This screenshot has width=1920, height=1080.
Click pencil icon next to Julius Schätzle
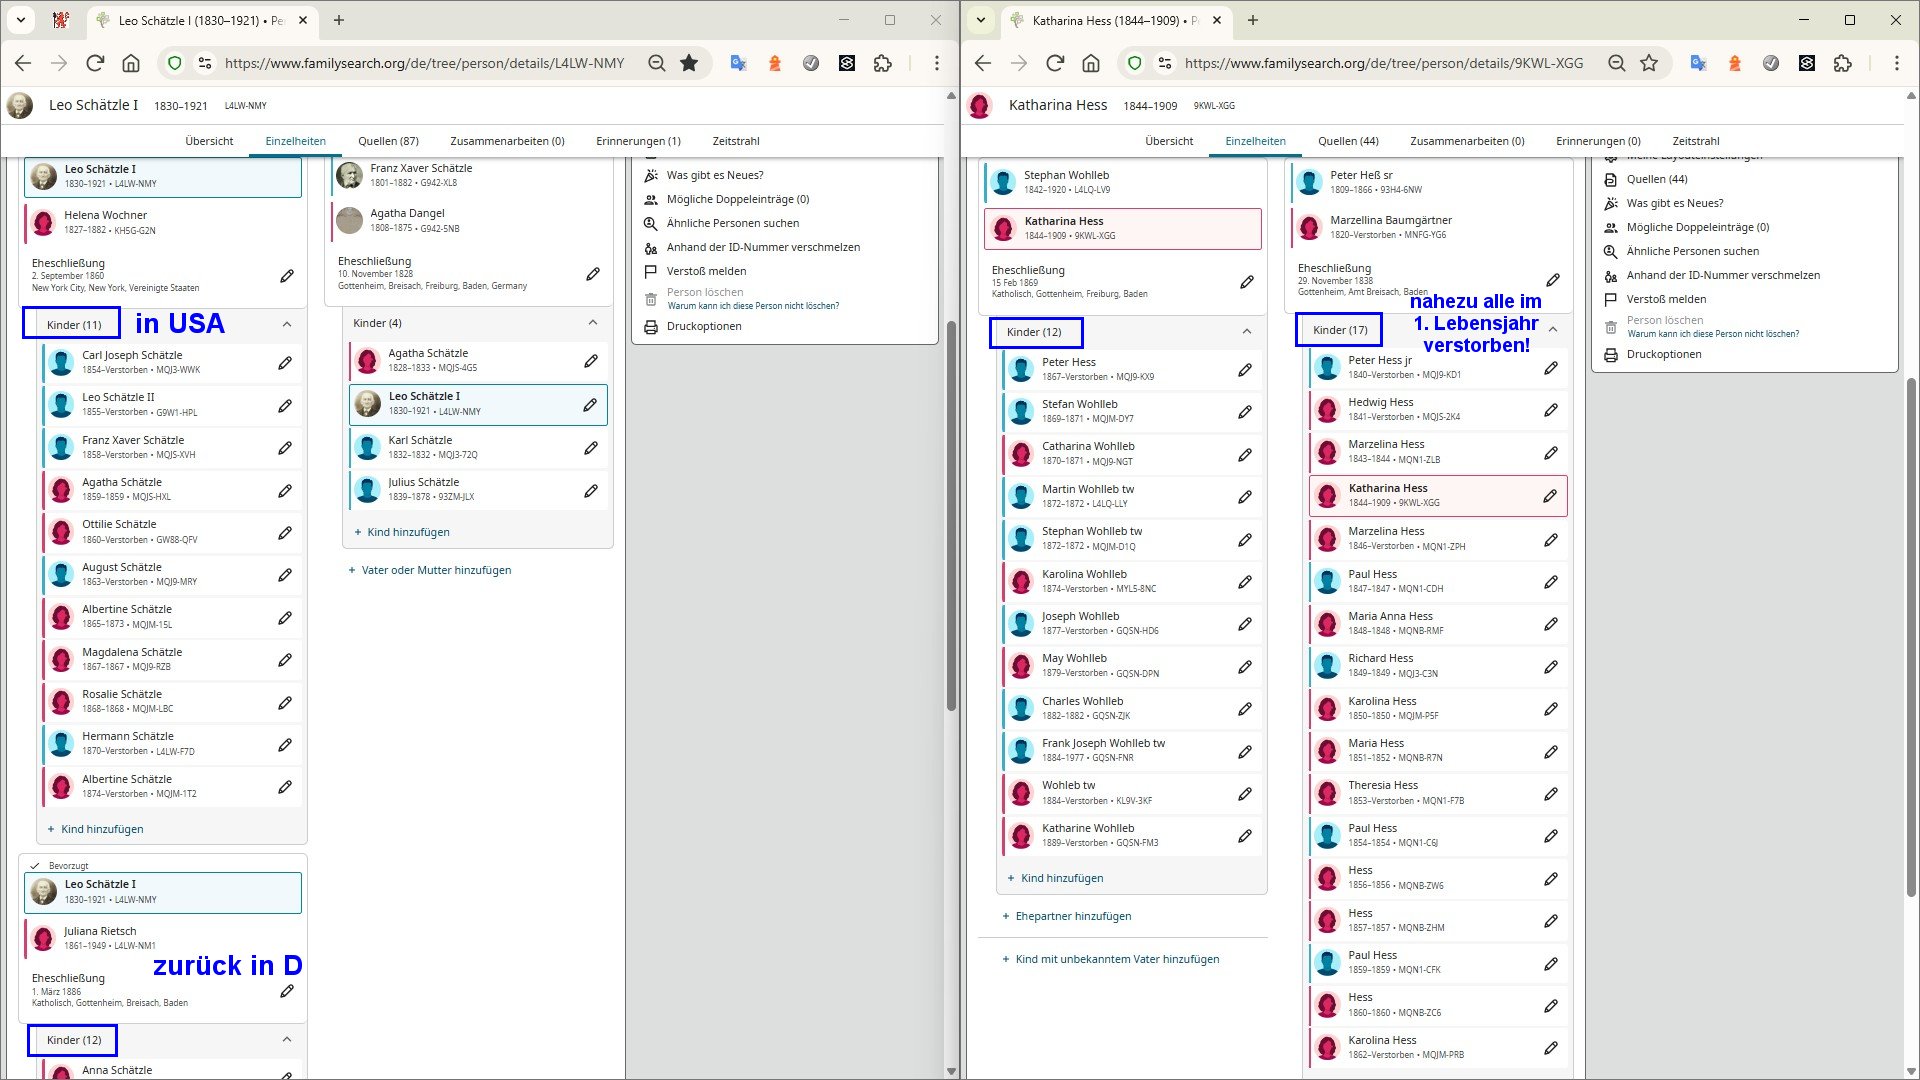tap(591, 490)
